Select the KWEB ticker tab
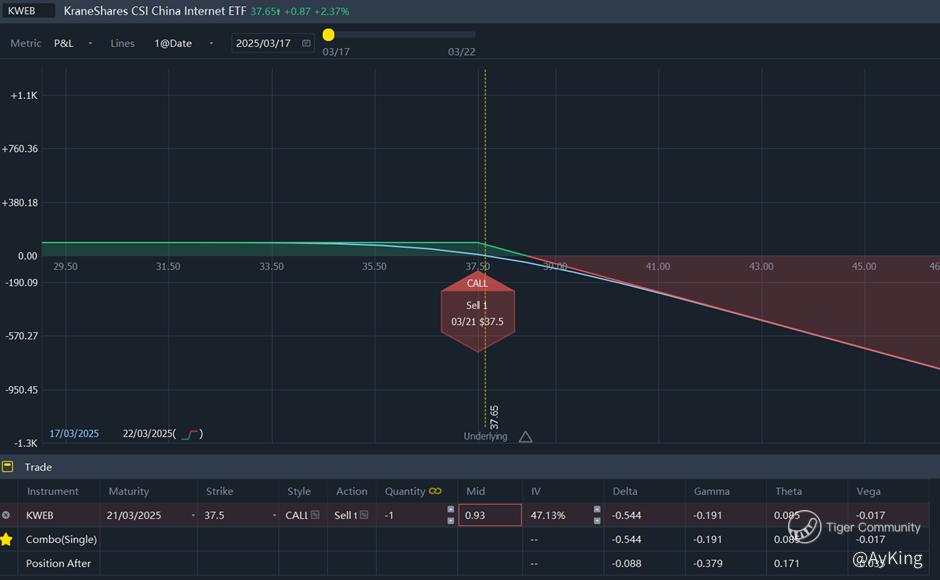940x580 pixels. coord(28,11)
